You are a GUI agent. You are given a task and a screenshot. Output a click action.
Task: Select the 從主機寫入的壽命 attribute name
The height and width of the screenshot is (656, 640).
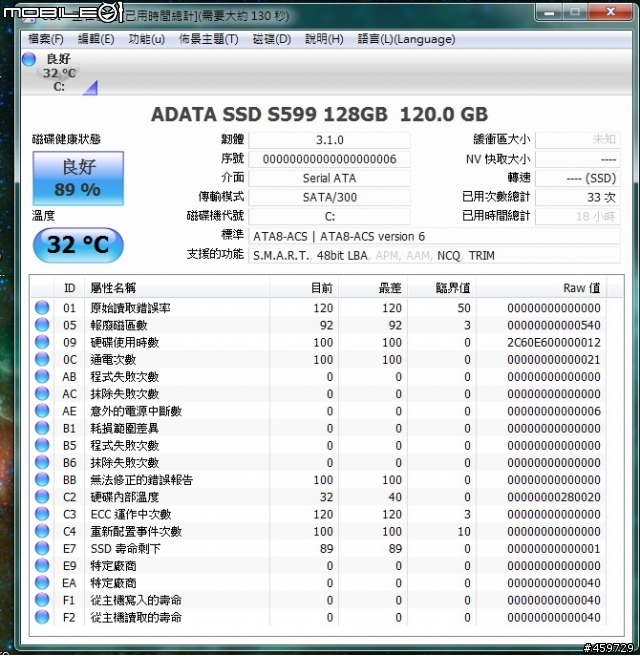click(x=136, y=600)
